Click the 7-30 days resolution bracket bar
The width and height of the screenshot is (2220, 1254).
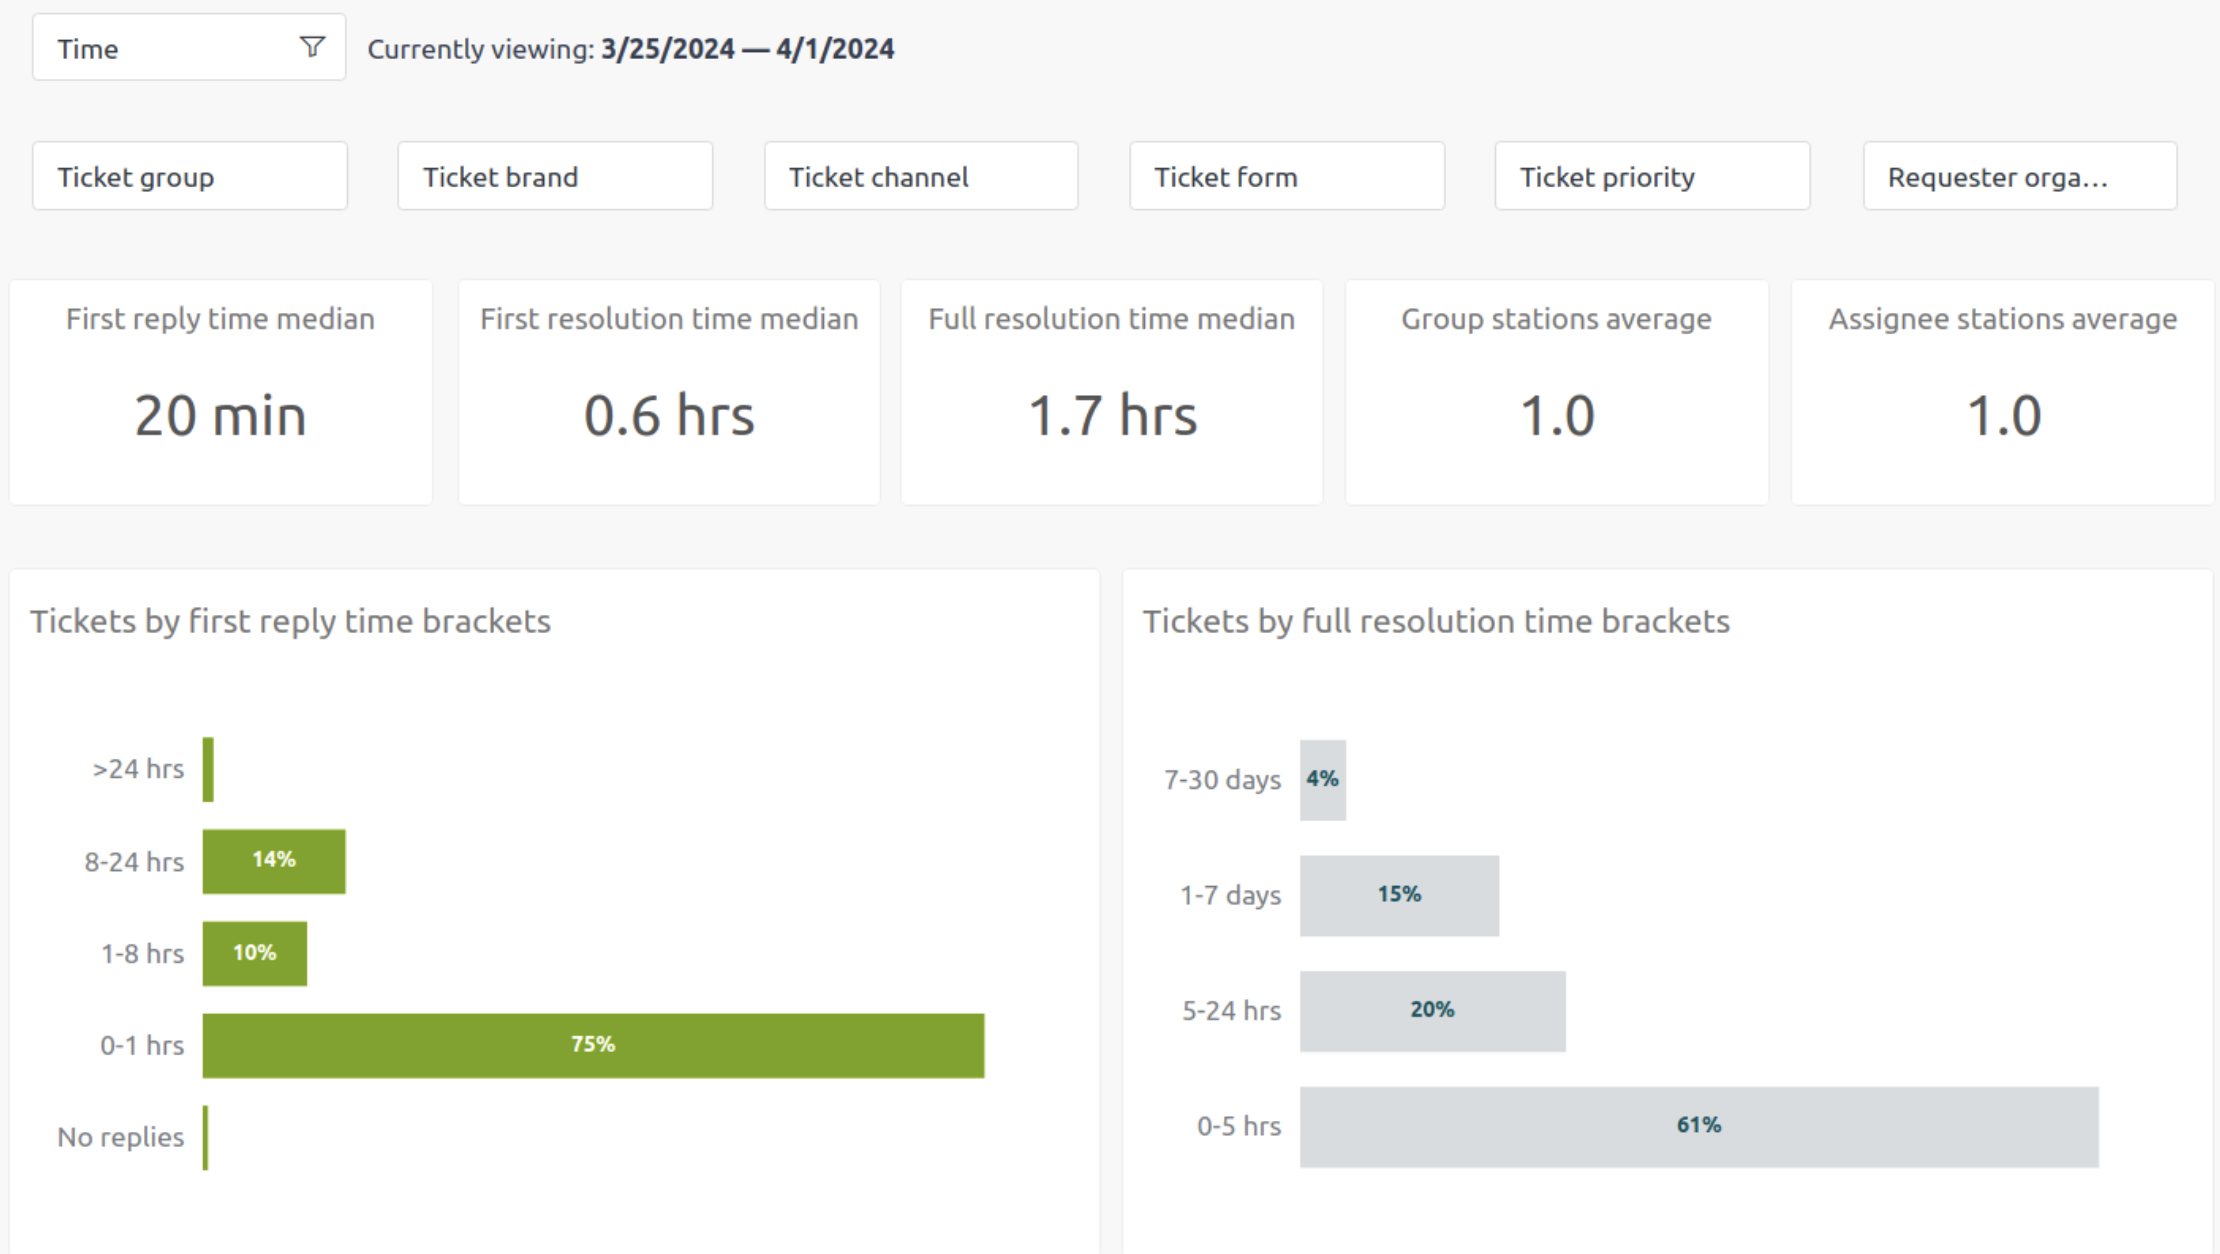tap(1320, 778)
